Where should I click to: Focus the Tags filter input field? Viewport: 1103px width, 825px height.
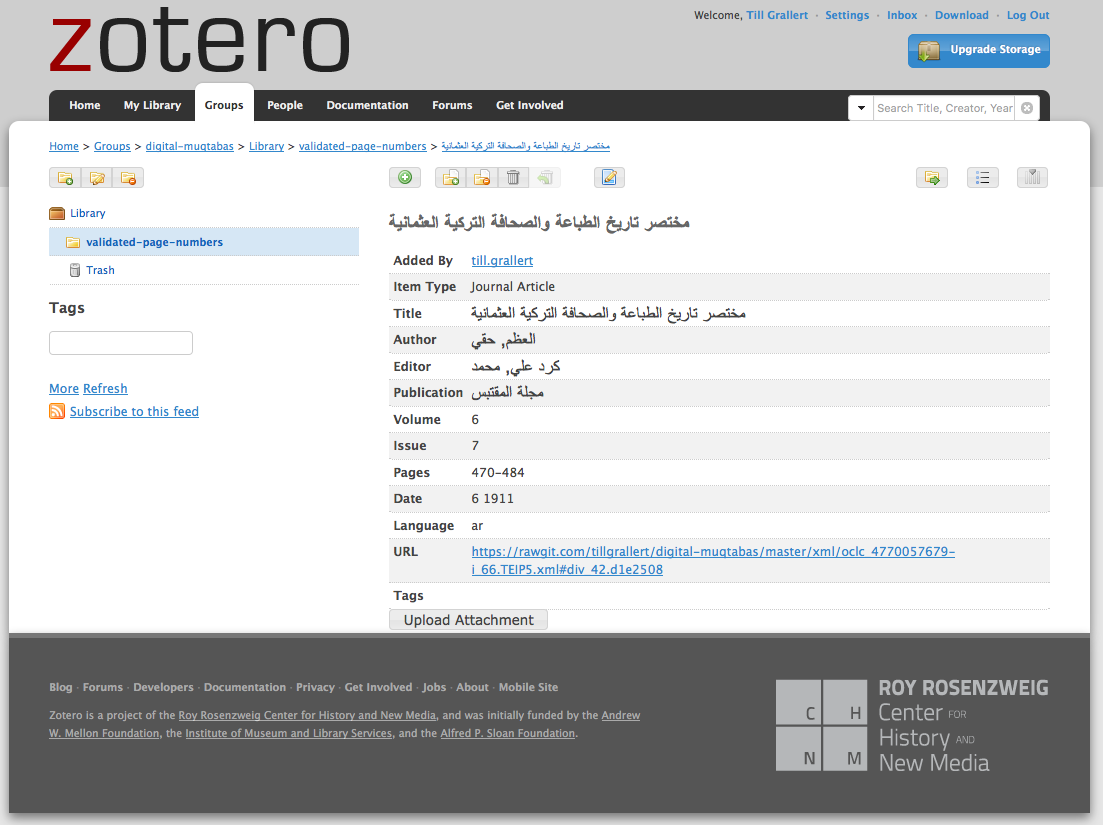coord(121,343)
